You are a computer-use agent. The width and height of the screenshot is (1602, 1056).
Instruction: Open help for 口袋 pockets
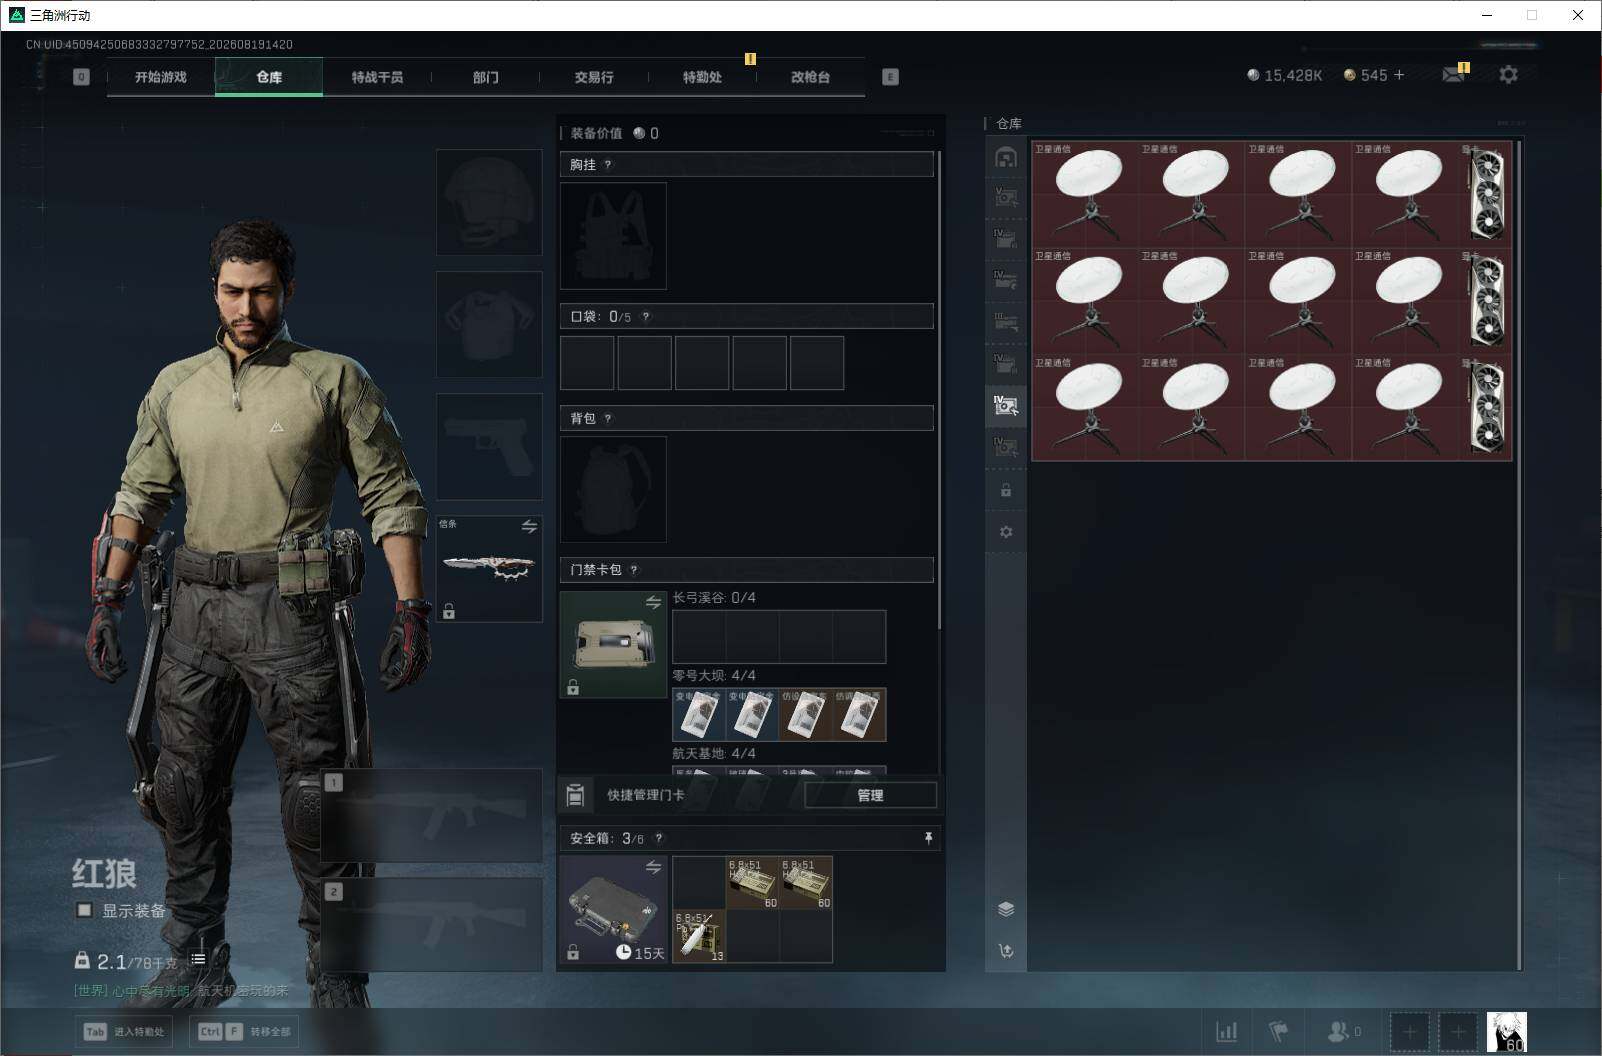[x=646, y=316]
